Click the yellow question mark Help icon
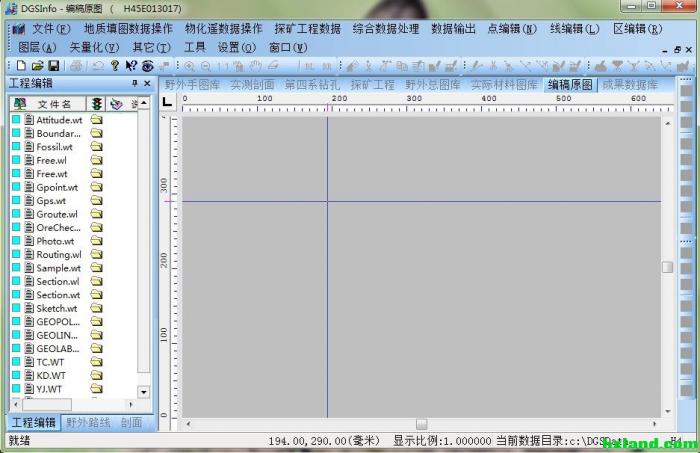700x453 pixels. click(x=115, y=66)
